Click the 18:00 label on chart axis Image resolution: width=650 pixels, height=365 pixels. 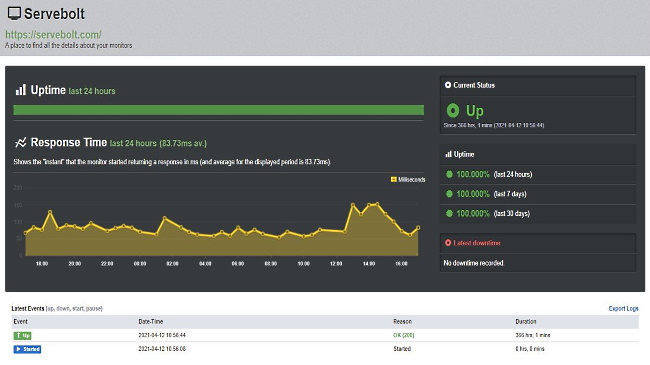coord(42,263)
